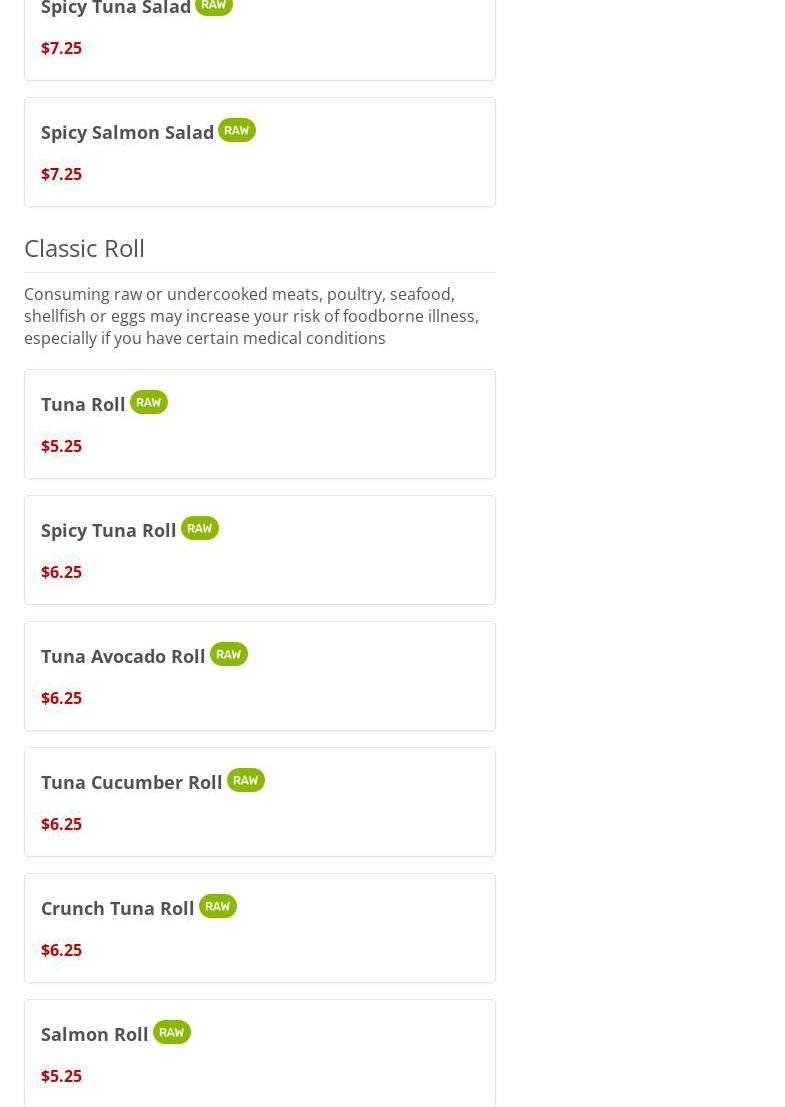Viewport: 785px width, 1107px height.
Task: Choose the Tuna Avocado Roll title
Action: [123, 656]
